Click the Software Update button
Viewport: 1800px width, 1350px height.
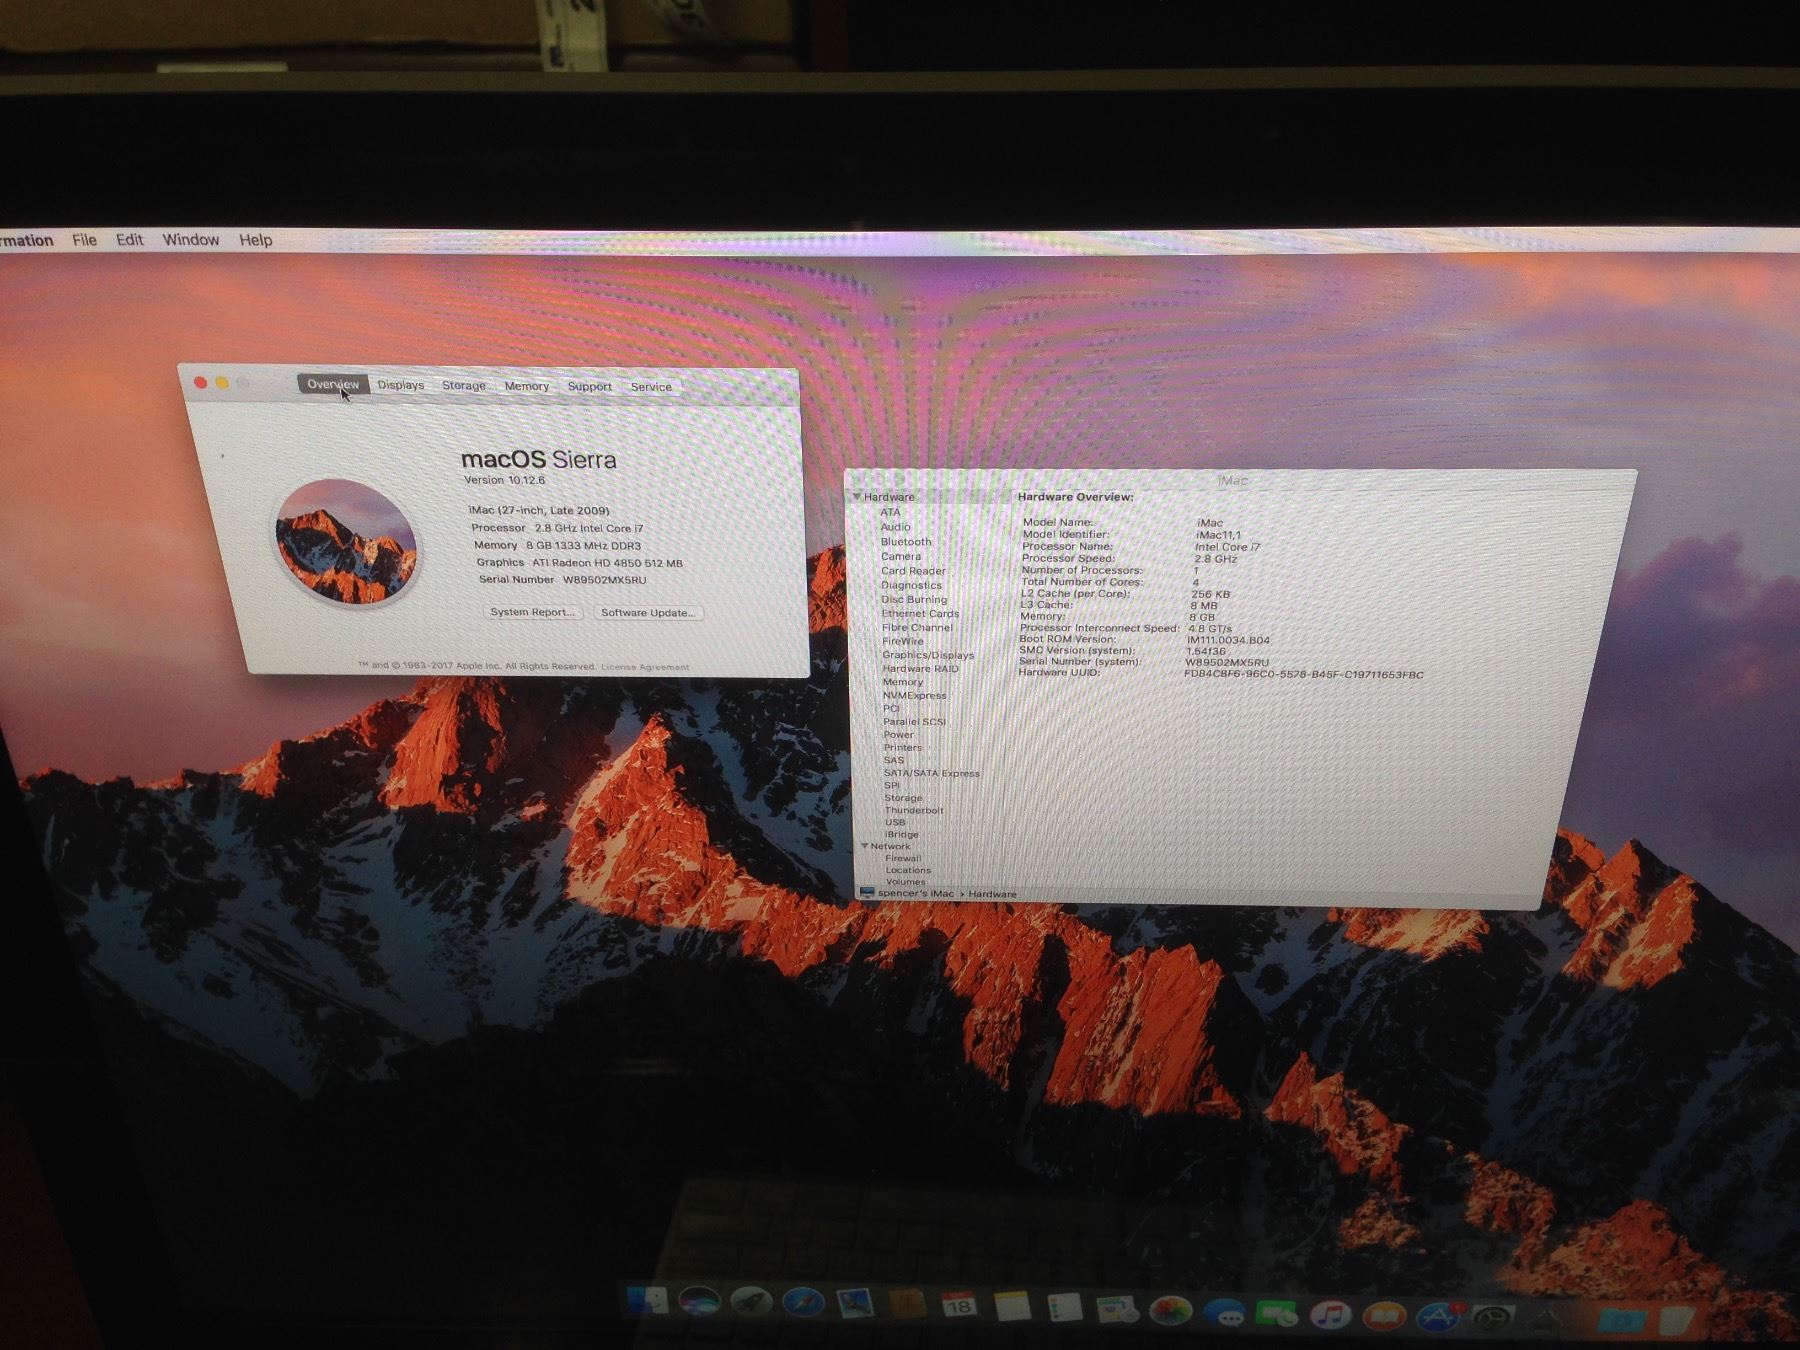(x=648, y=613)
